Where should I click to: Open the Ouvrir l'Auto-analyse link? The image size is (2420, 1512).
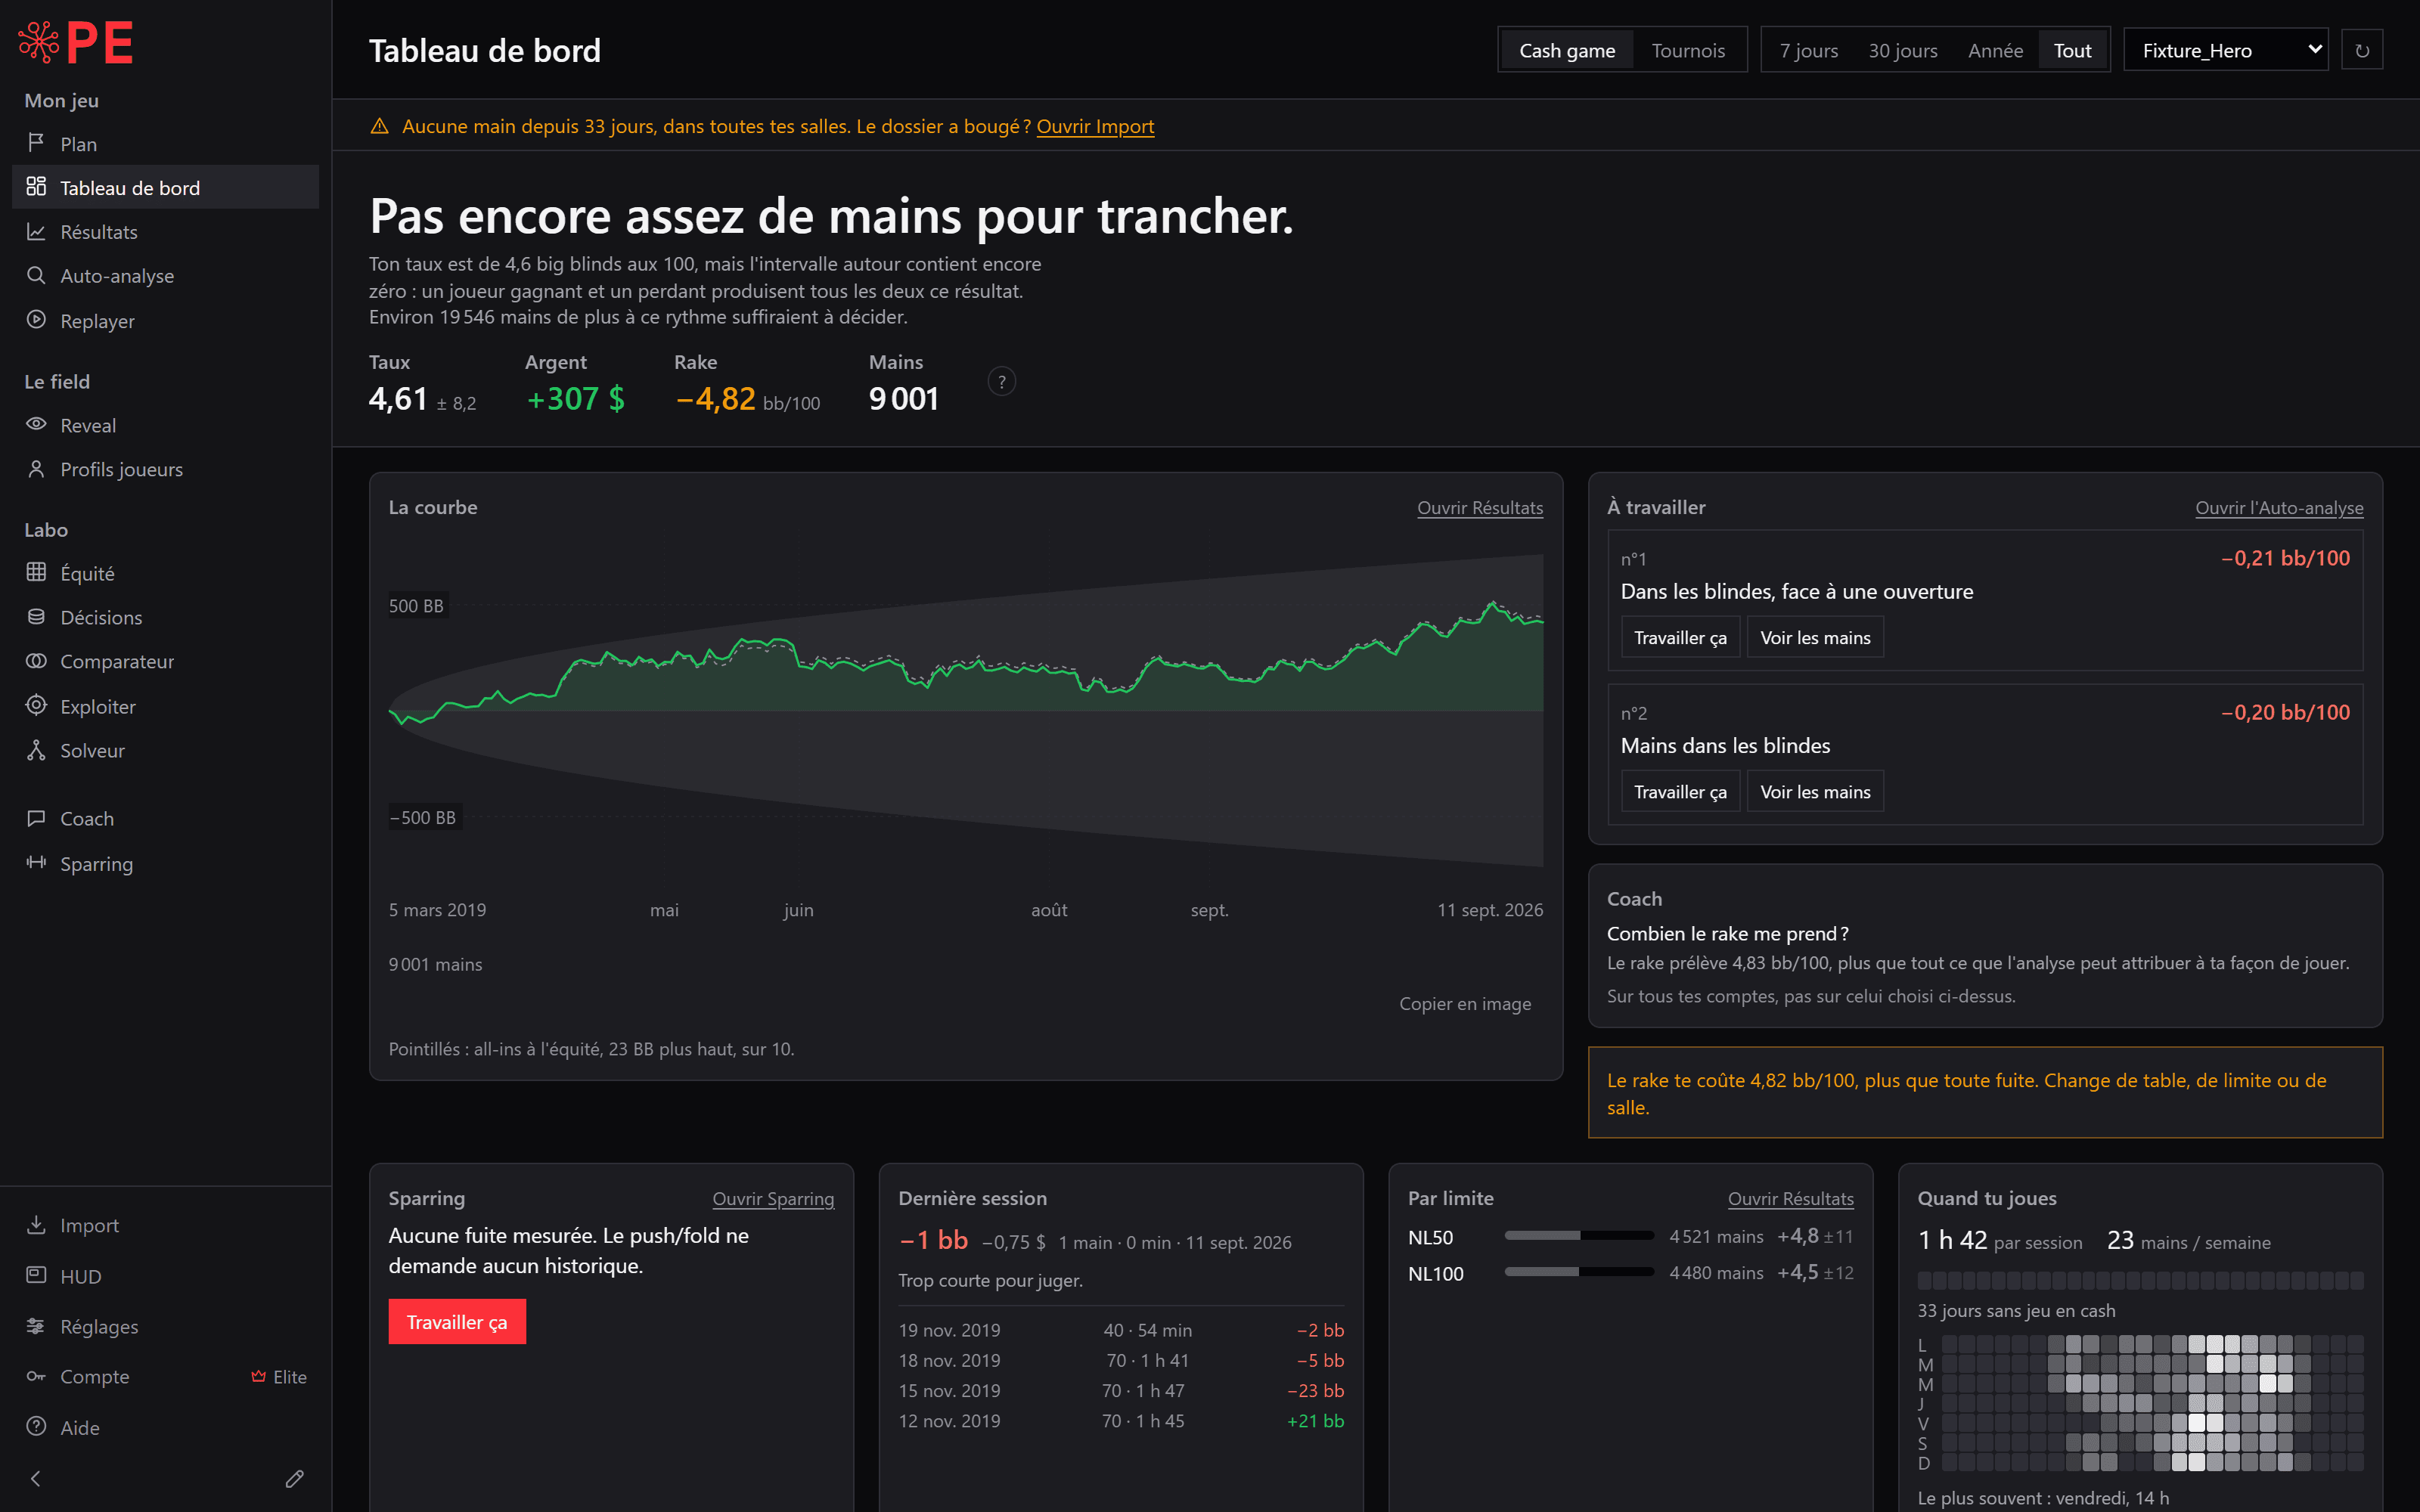tap(2279, 508)
